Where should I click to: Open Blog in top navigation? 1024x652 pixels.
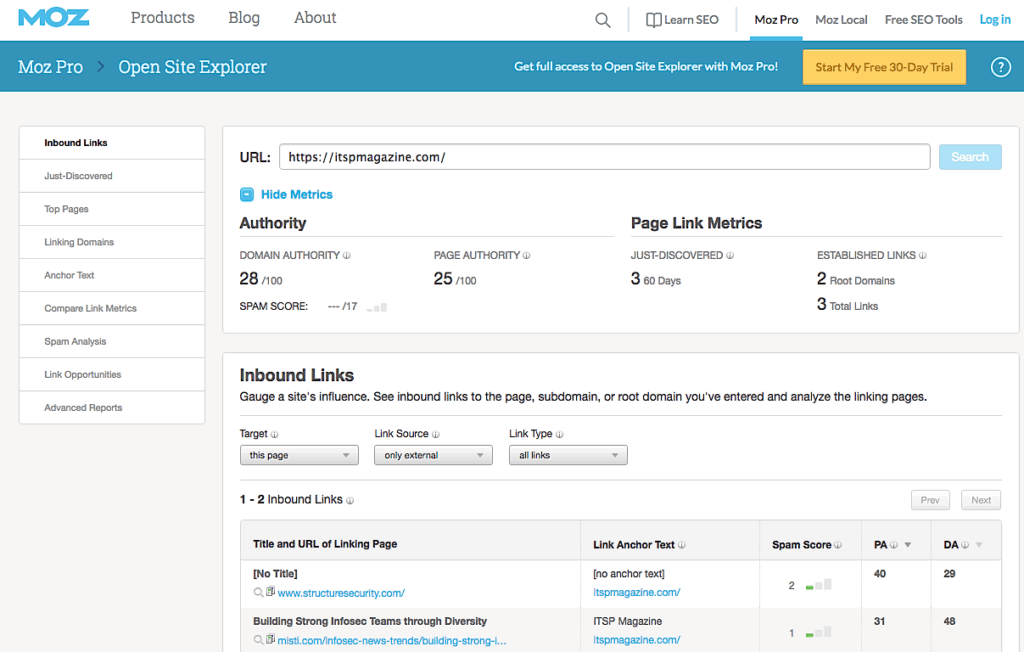coord(244,18)
